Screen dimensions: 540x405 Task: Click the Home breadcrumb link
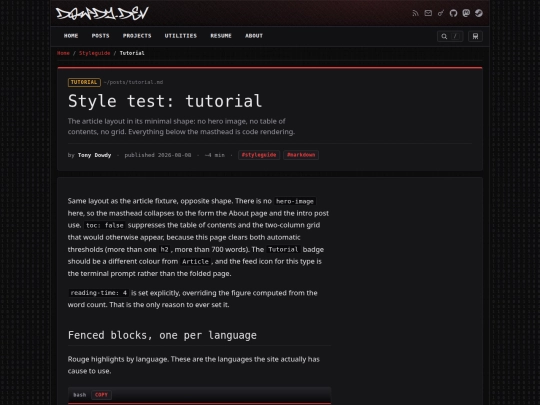click(63, 53)
